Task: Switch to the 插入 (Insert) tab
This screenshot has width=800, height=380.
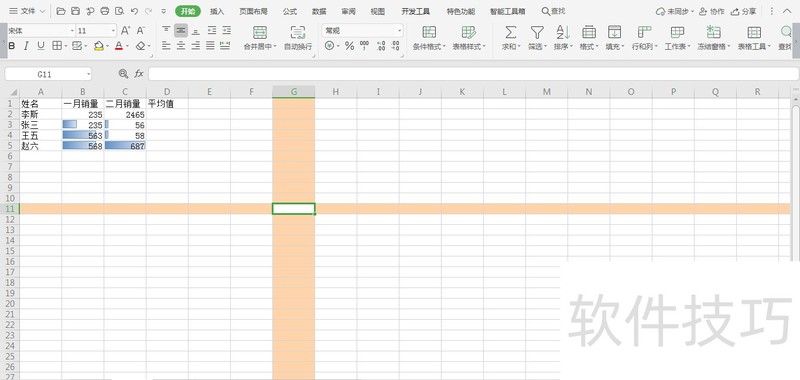Action: (217, 11)
